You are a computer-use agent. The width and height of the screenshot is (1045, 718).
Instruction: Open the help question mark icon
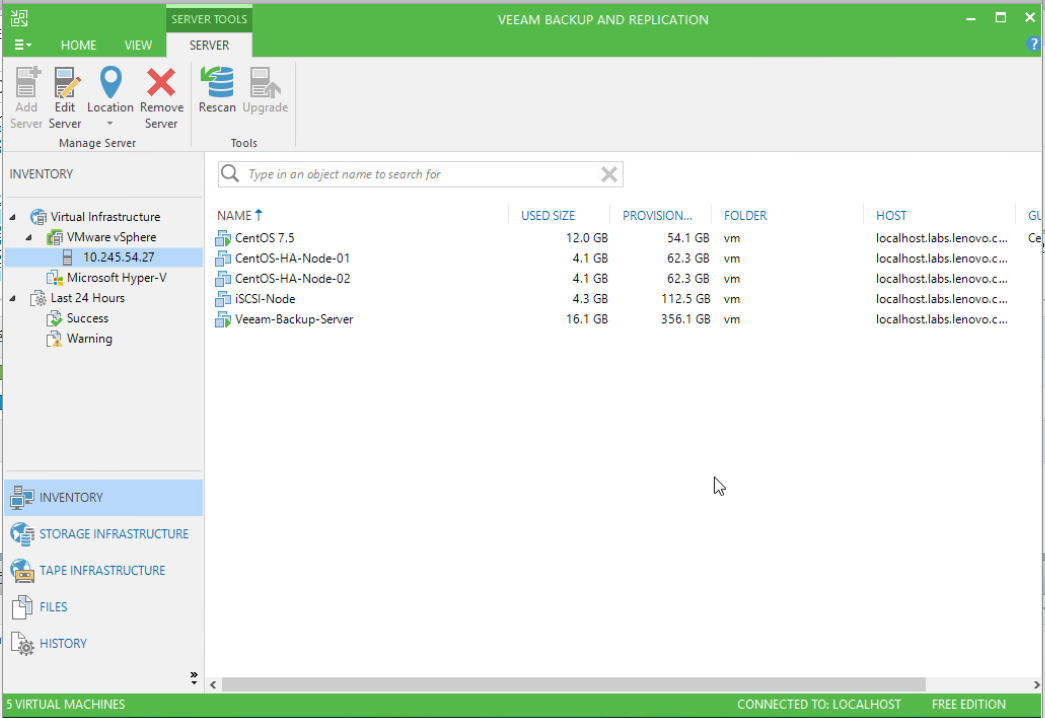(1033, 44)
